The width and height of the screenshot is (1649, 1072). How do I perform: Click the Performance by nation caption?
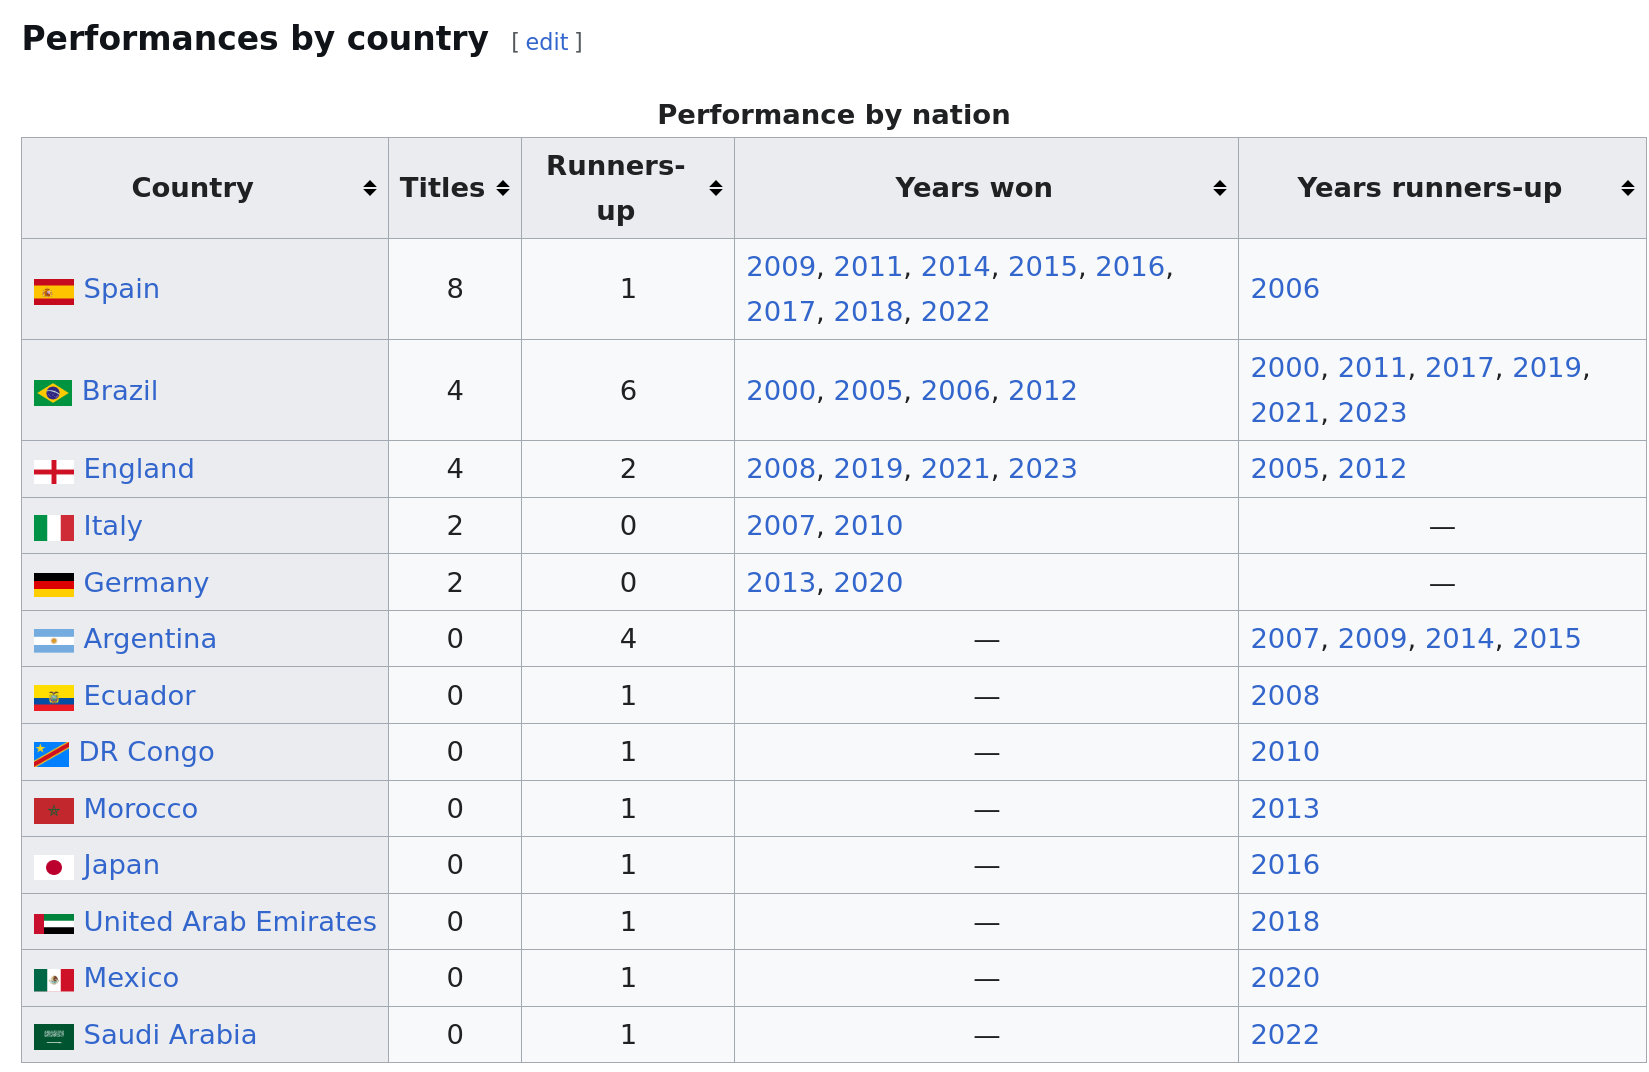tap(834, 115)
